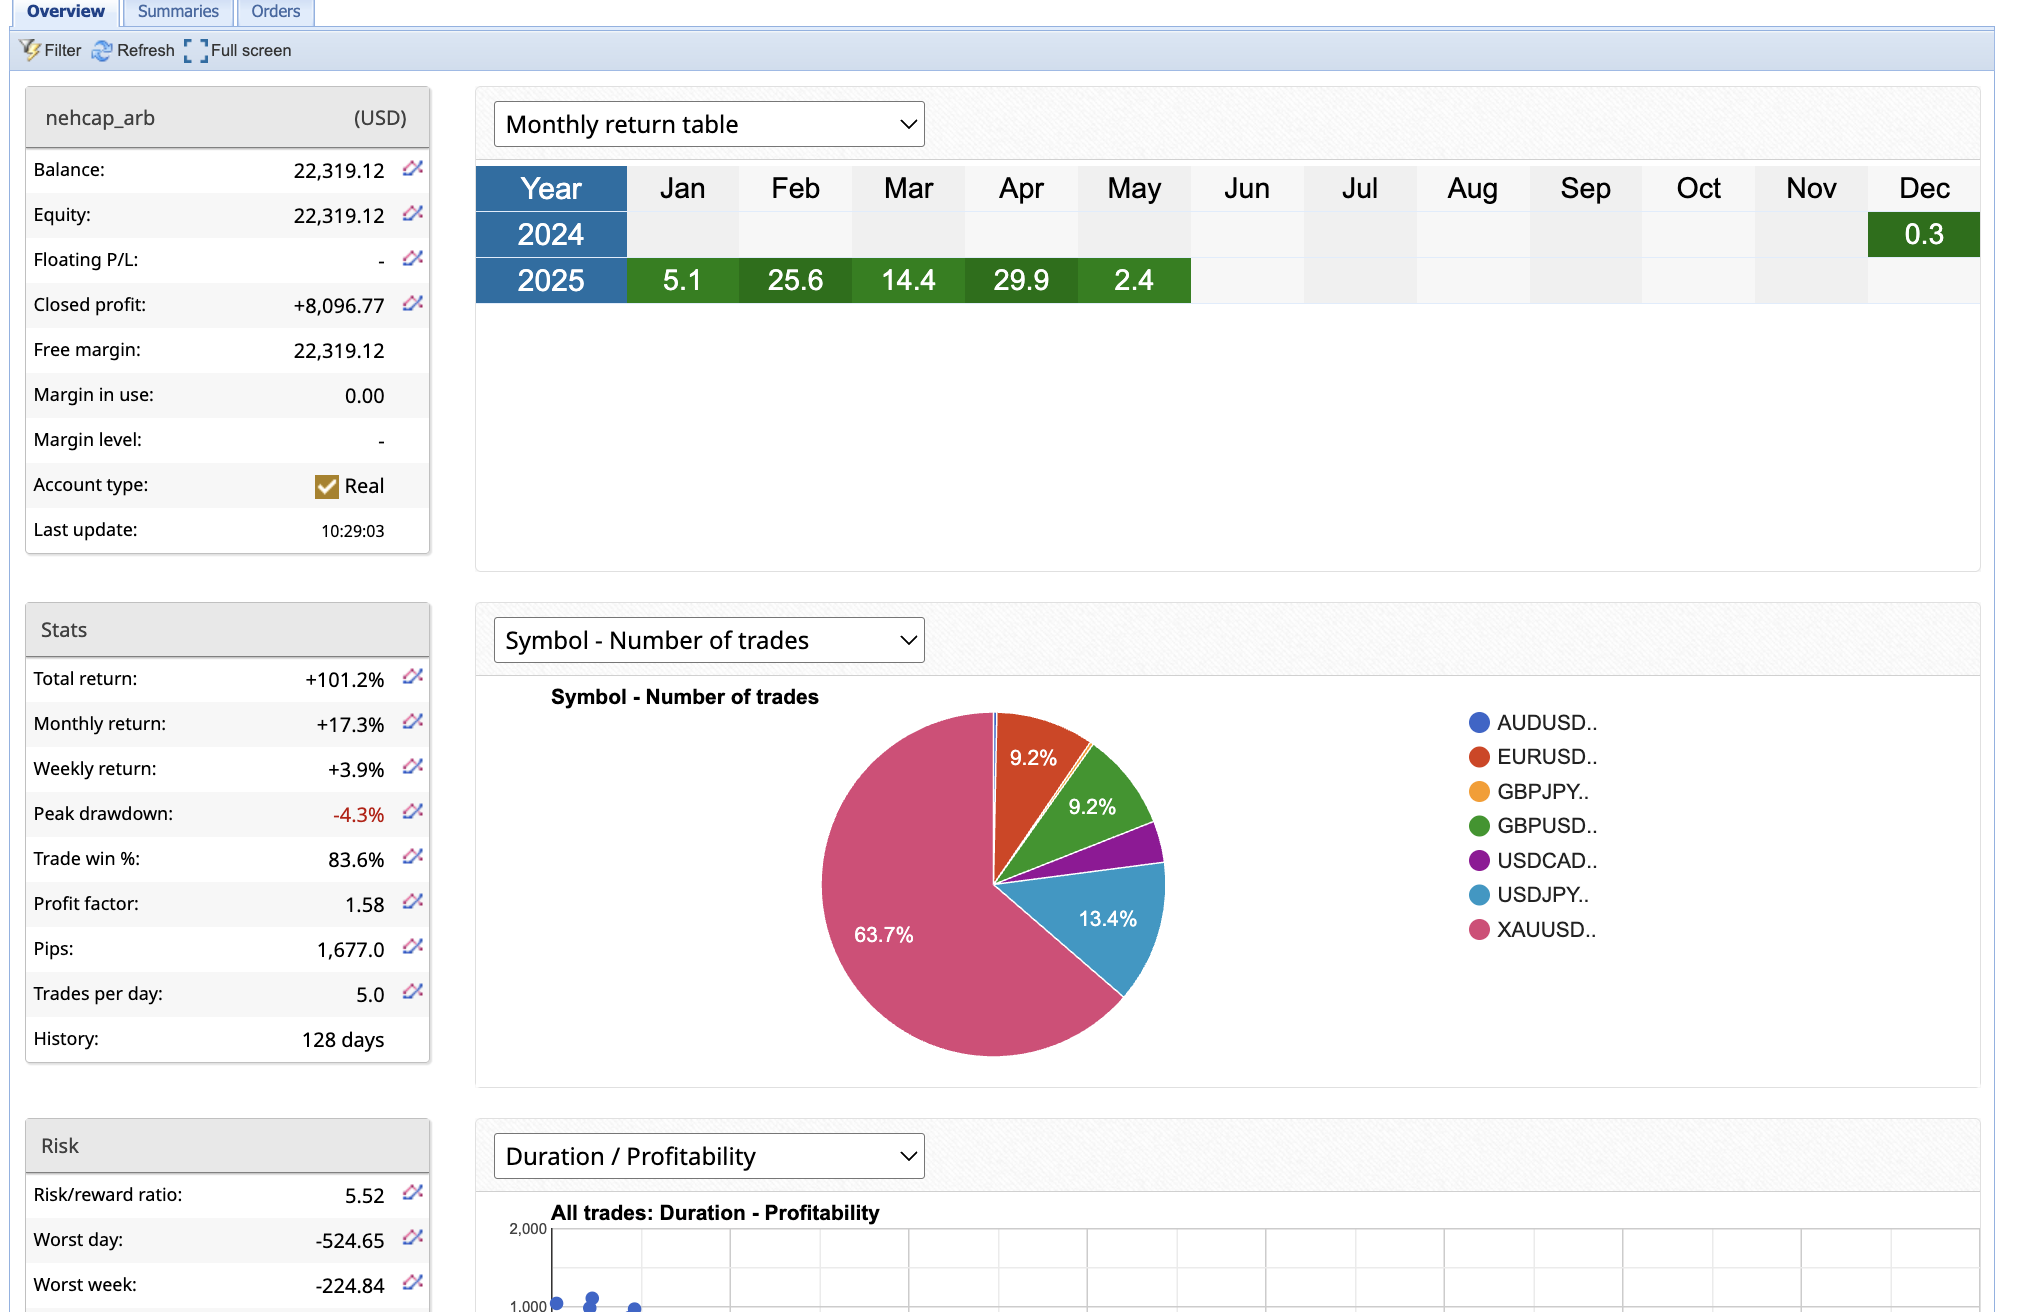Toggle XAUUSD series in pie legend
Viewport: 2022px width, 1312px height.
[1545, 929]
